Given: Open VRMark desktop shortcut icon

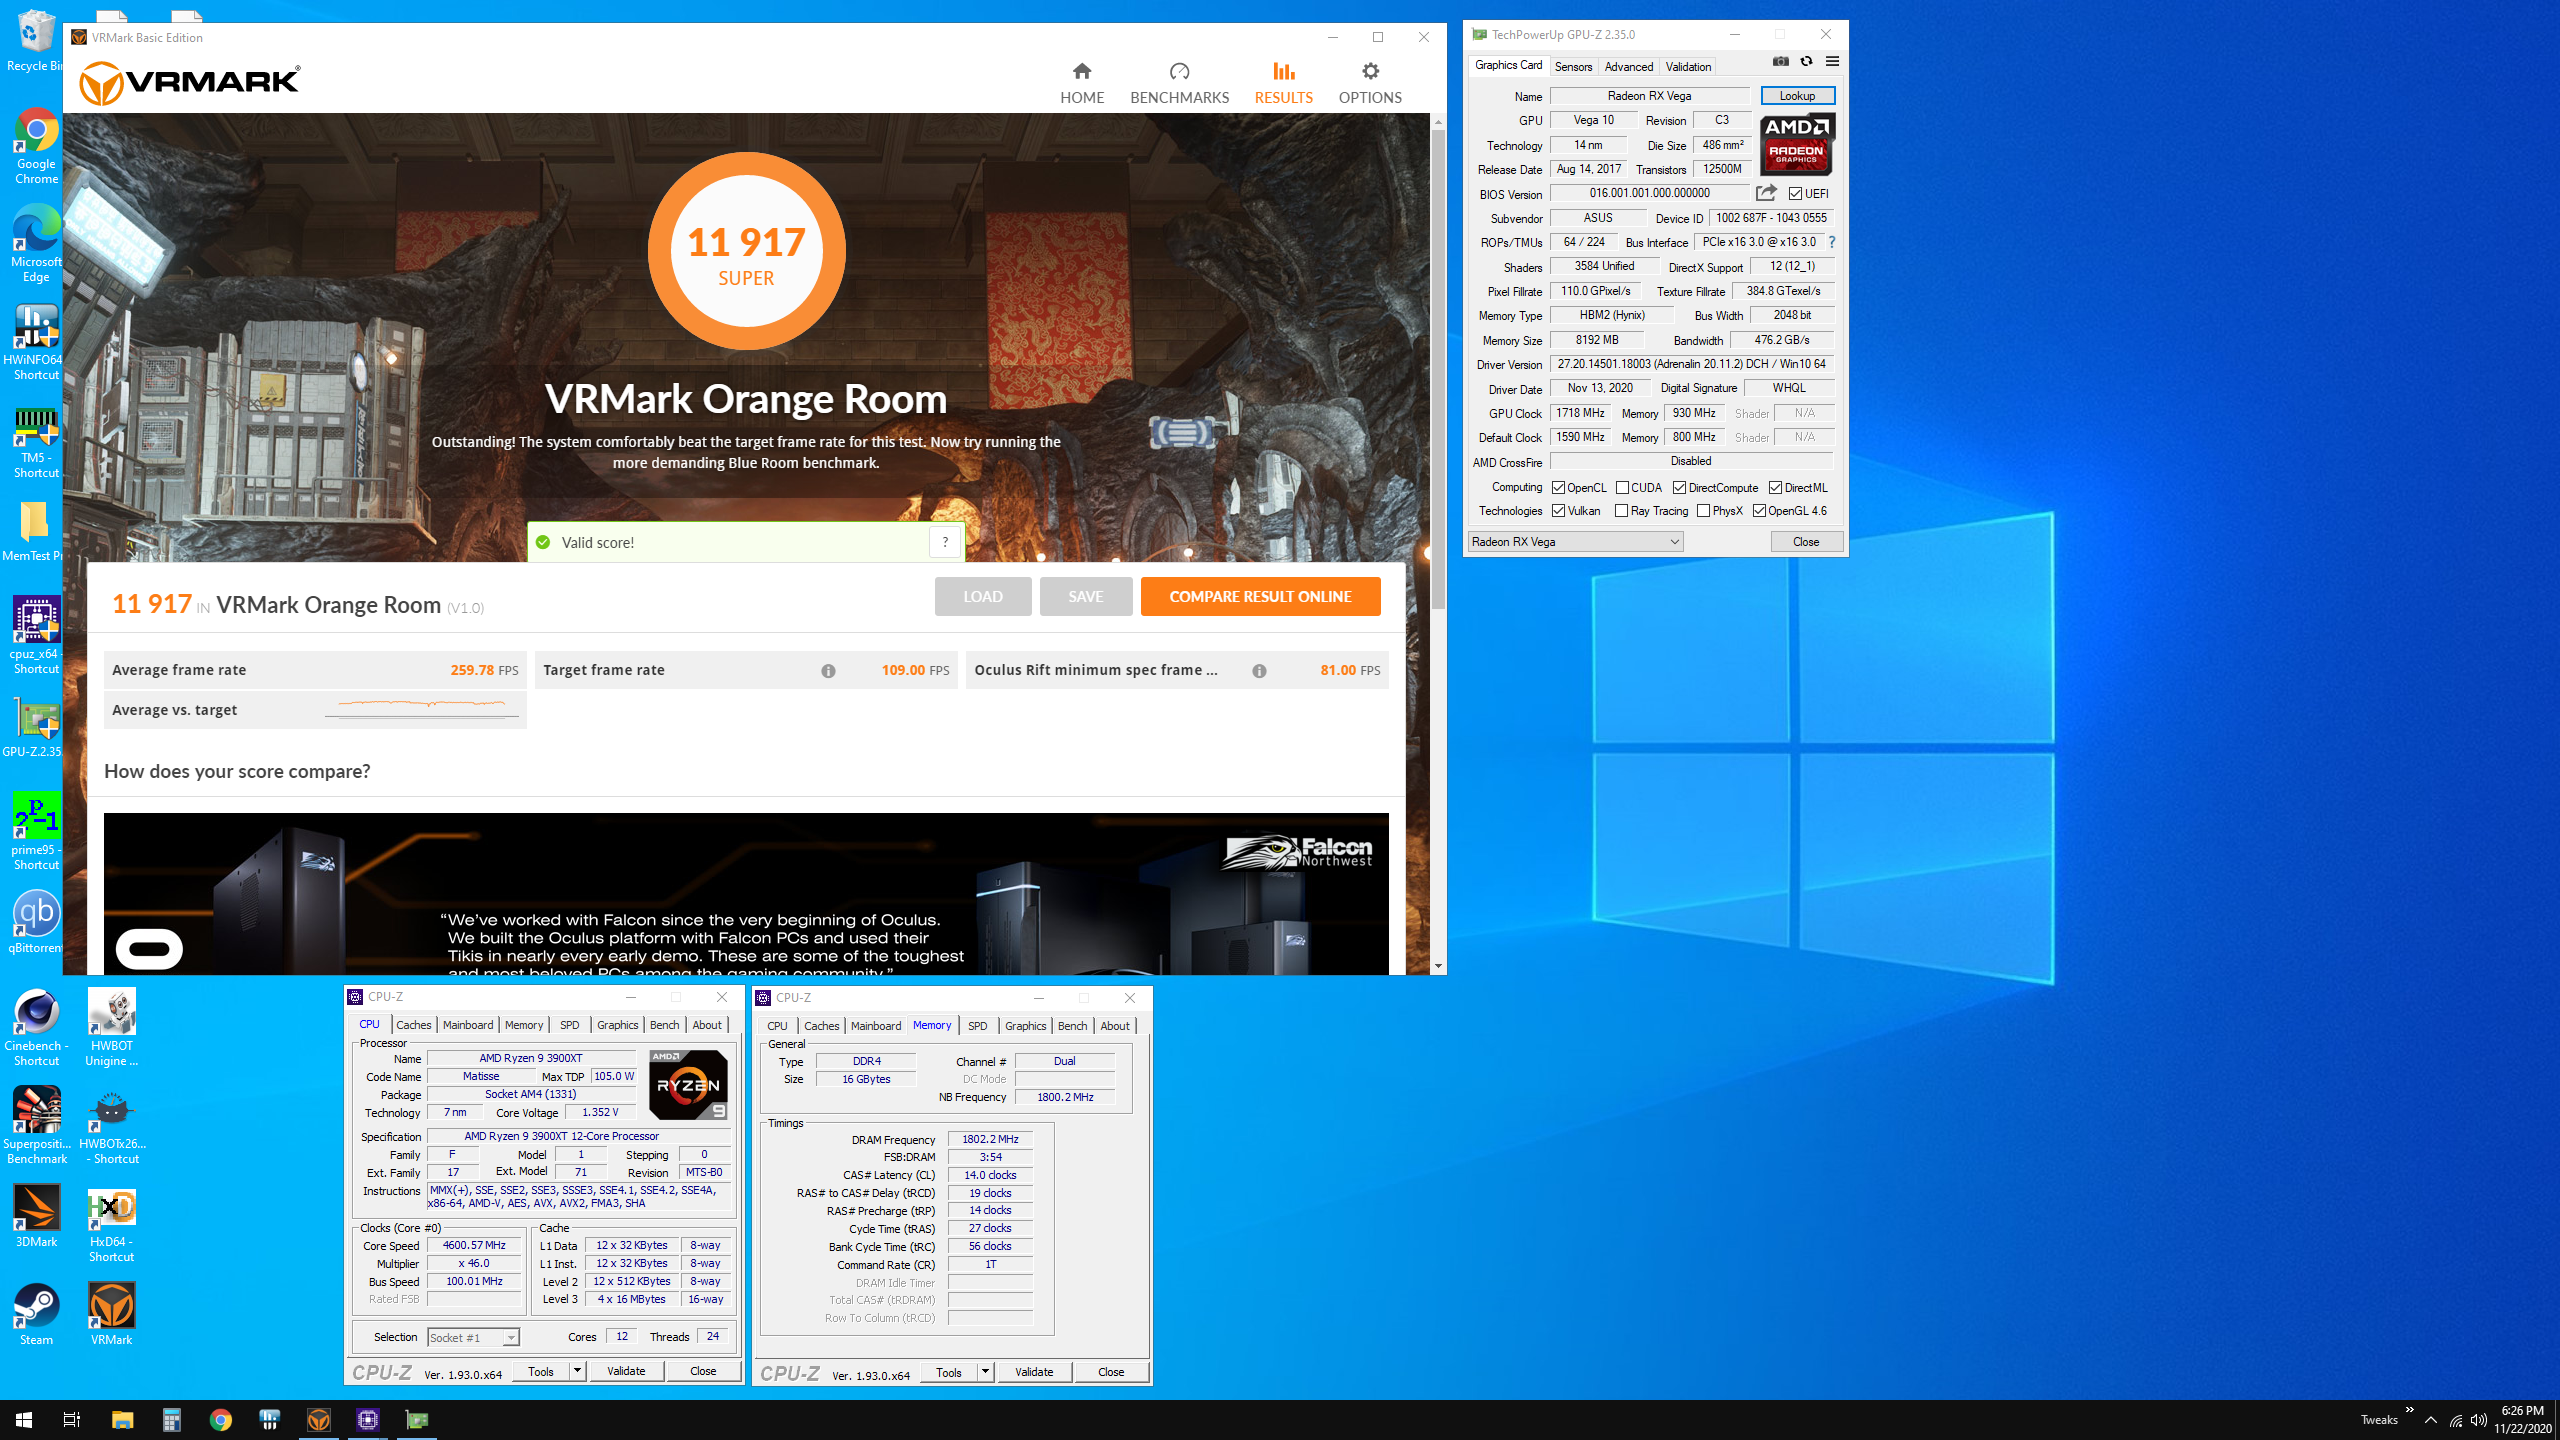Looking at the screenshot, I should 111,1314.
